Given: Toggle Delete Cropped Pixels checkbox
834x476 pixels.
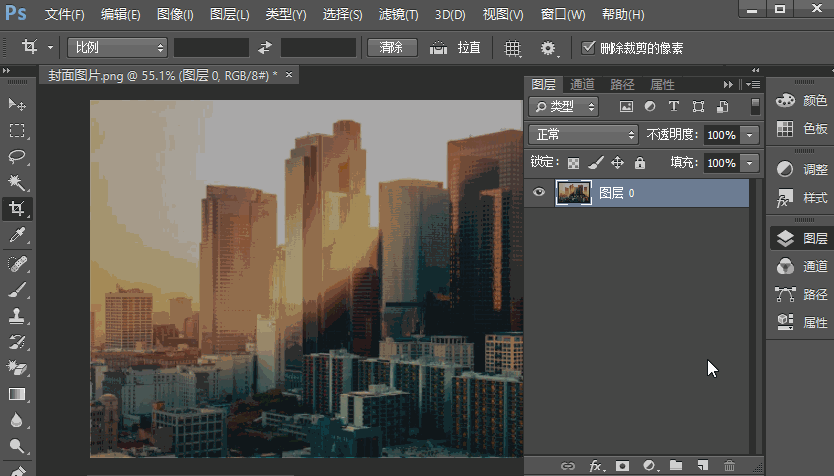Looking at the screenshot, I should (588, 48).
